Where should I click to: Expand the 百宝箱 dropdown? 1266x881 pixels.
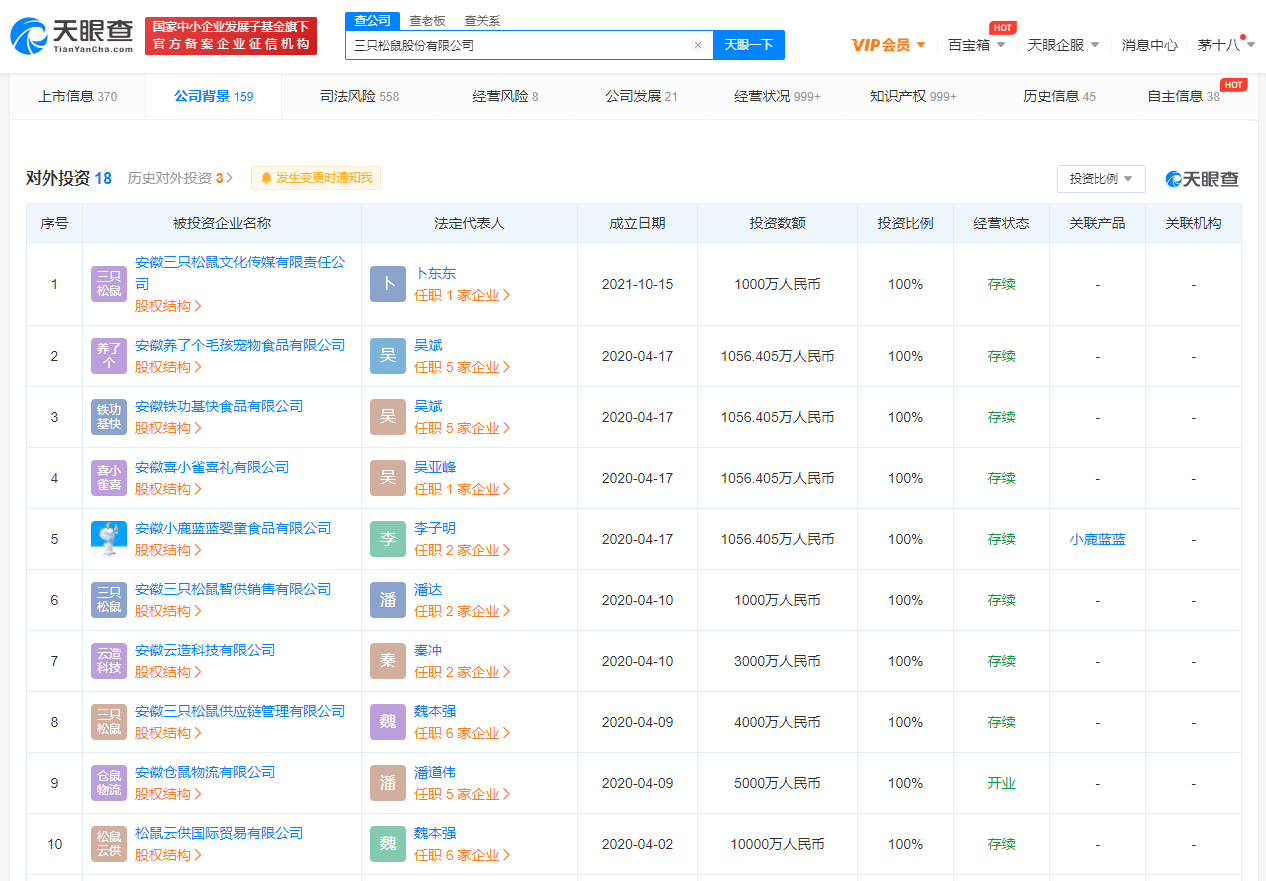(x=977, y=45)
